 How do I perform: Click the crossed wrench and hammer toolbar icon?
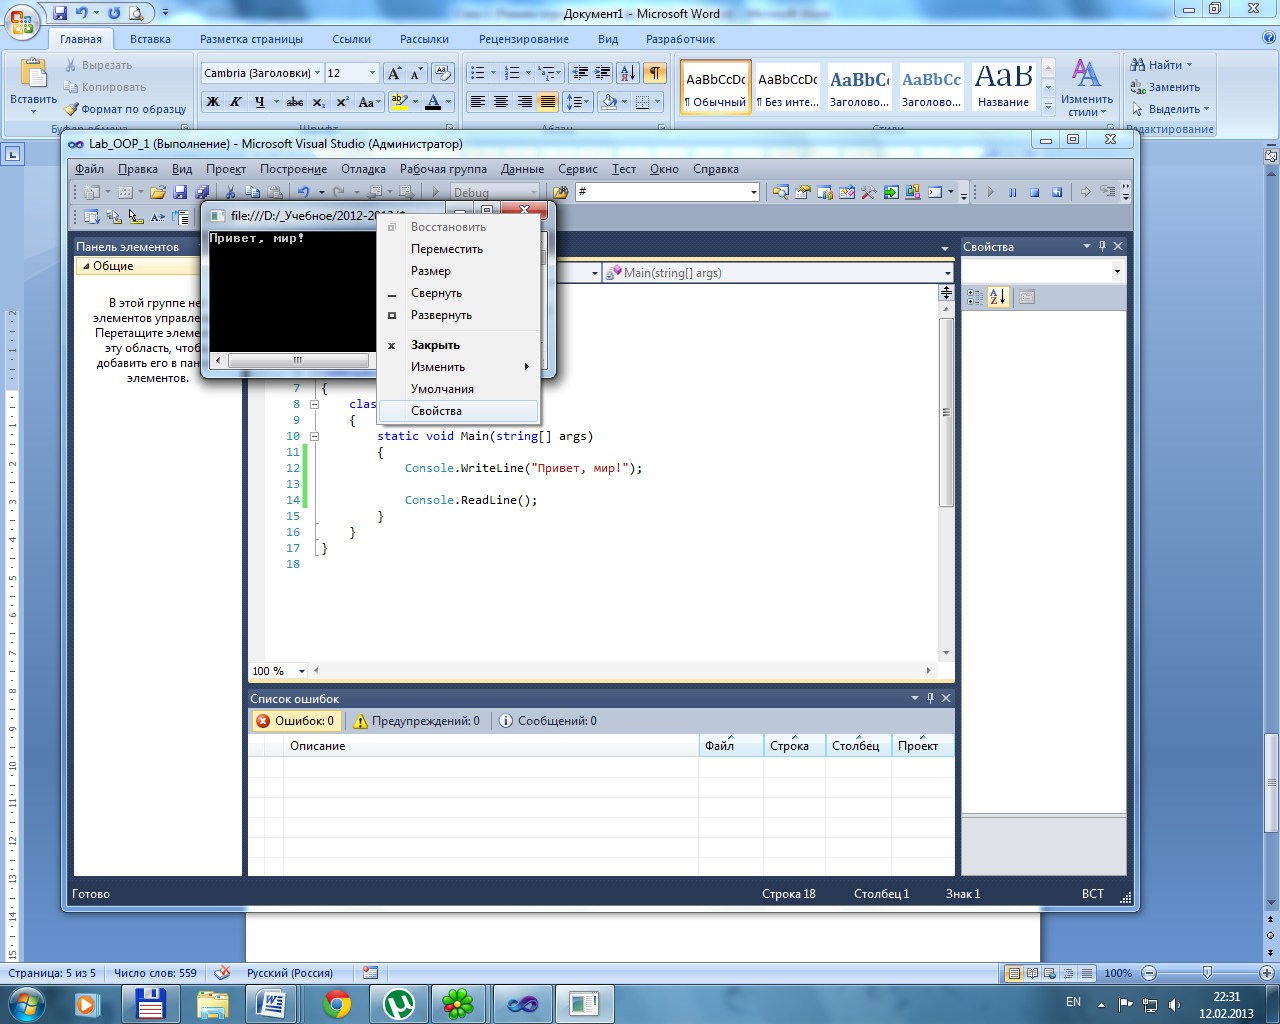(868, 192)
